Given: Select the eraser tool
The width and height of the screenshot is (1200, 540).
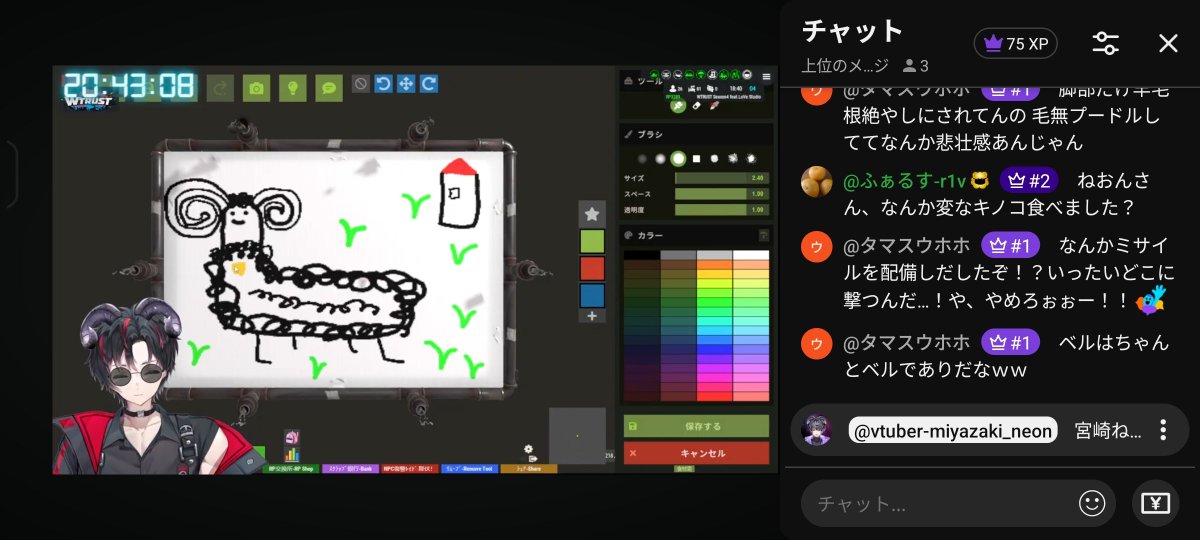Looking at the screenshot, I should [696, 105].
